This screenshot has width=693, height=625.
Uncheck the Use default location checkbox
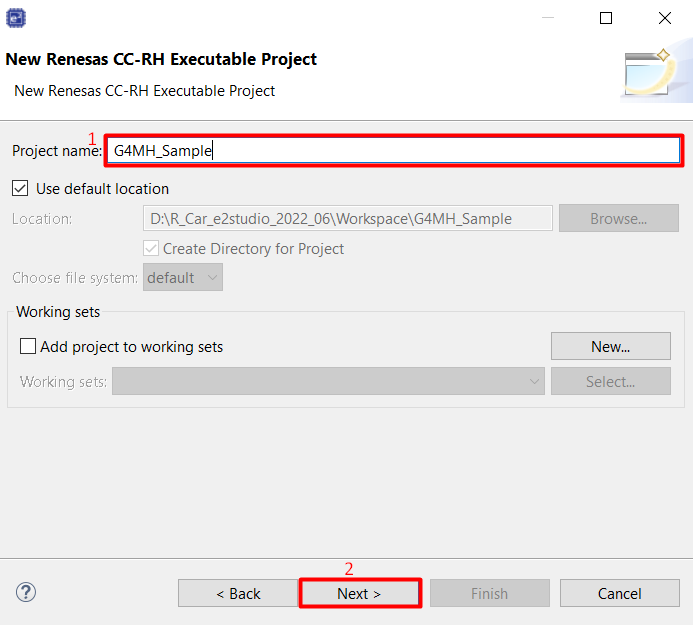[20, 188]
